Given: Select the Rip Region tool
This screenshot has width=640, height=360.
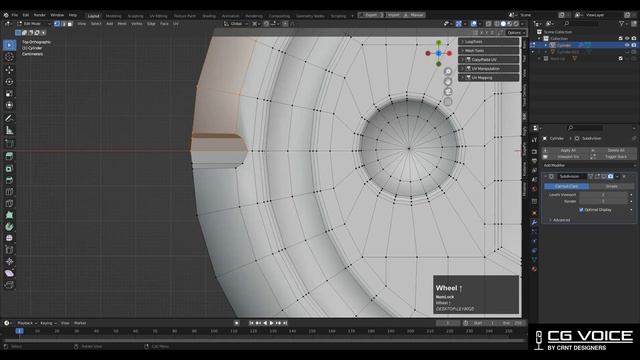Looking at the screenshot, I should tap(9, 284).
